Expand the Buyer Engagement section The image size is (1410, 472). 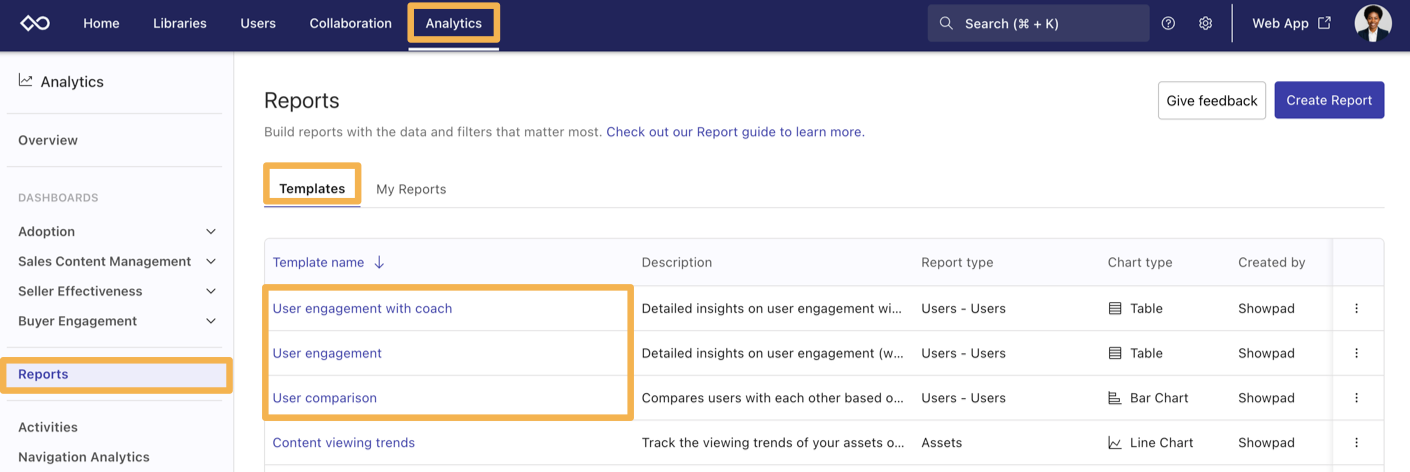pos(210,322)
